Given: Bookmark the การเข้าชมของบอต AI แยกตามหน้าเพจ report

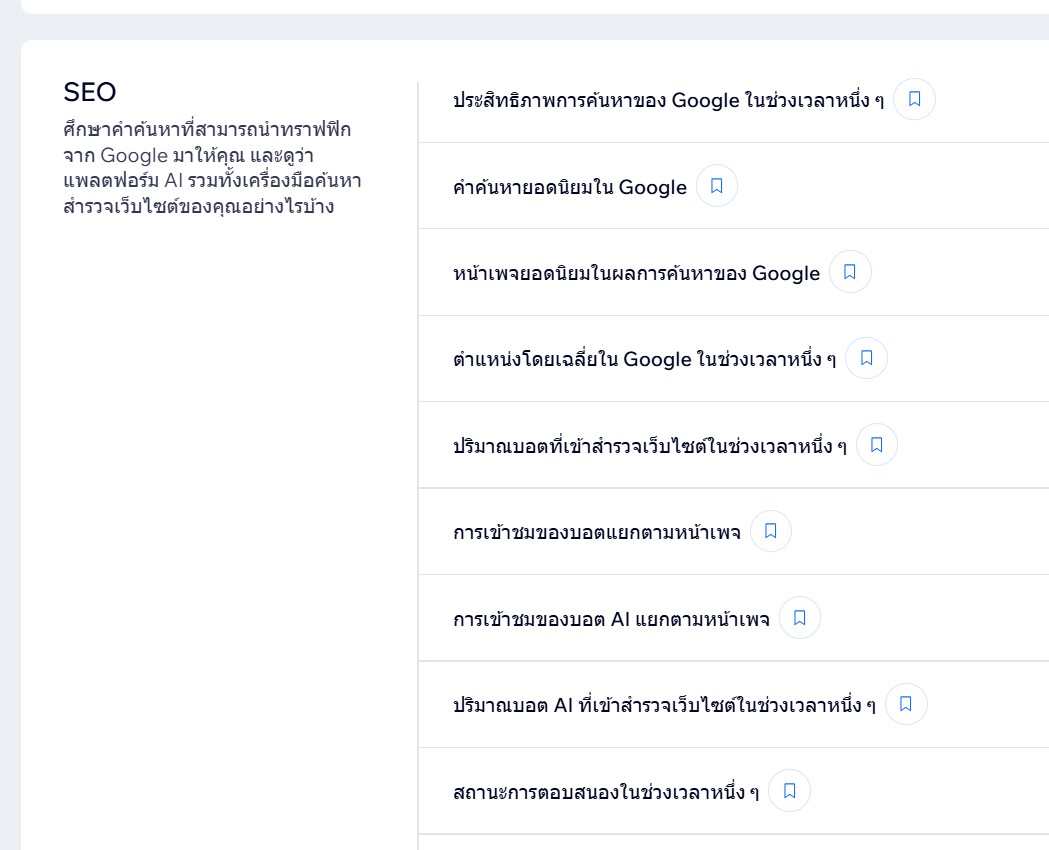Looking at the screenshot, I should [799, 618].
